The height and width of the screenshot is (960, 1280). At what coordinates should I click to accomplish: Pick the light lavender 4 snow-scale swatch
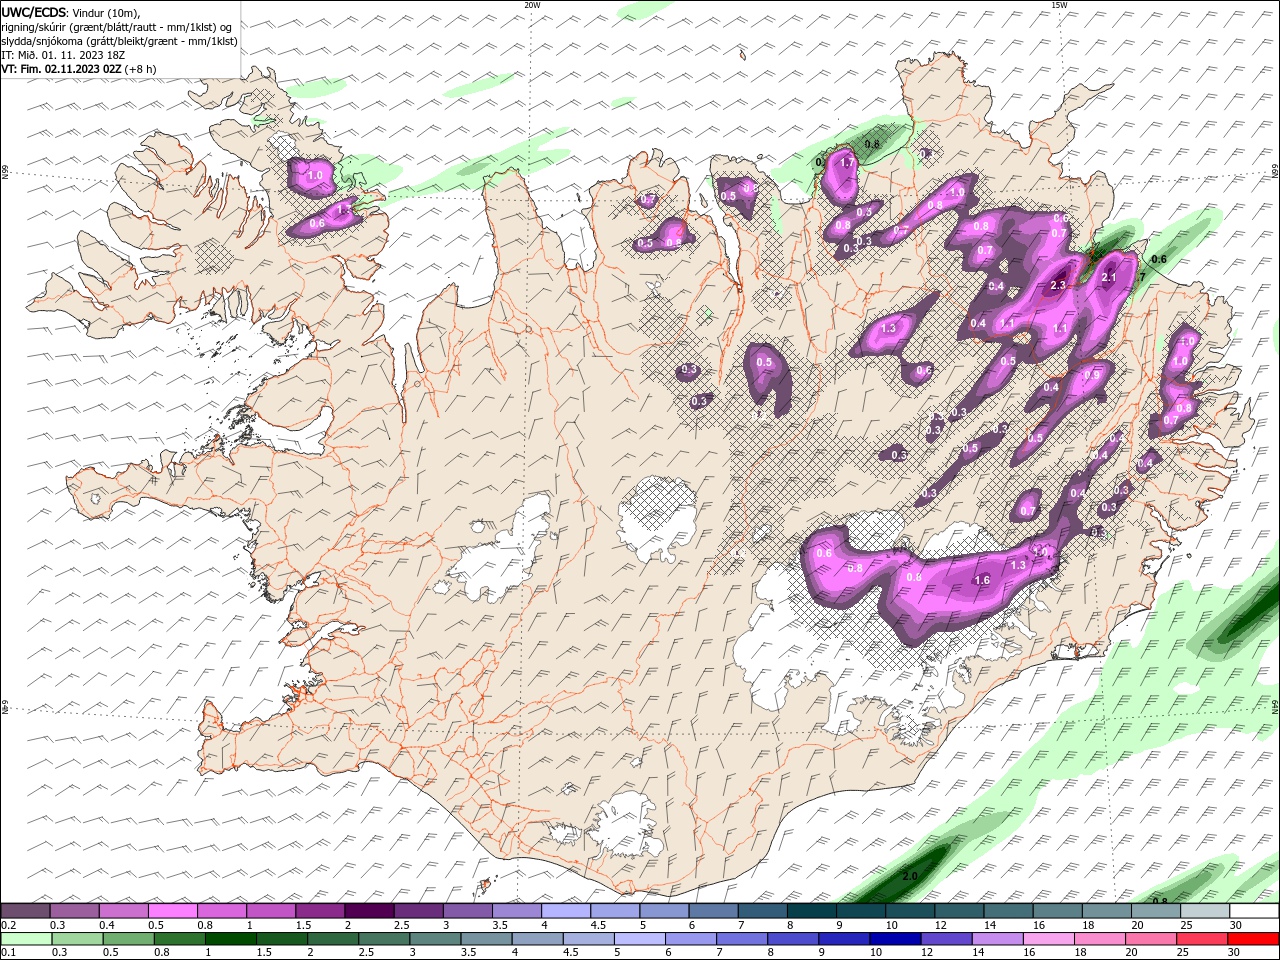[x=566, y=910]
